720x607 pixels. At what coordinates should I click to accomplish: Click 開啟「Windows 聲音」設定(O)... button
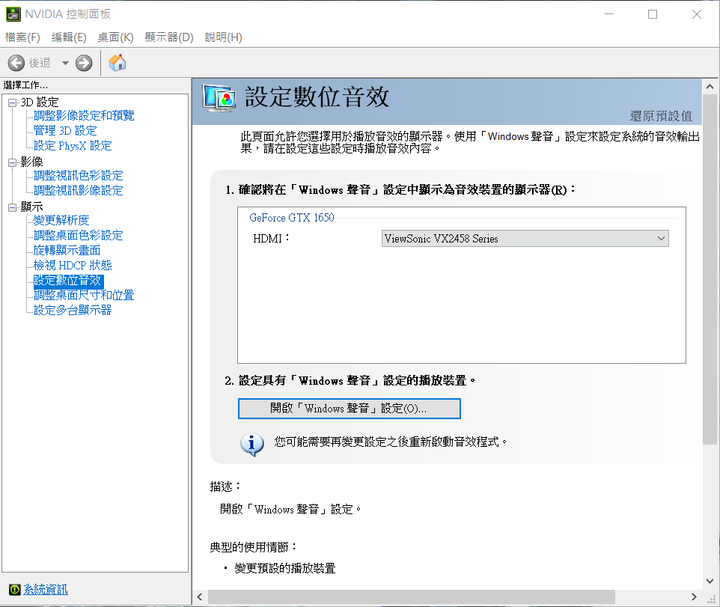tap(349, 408)
